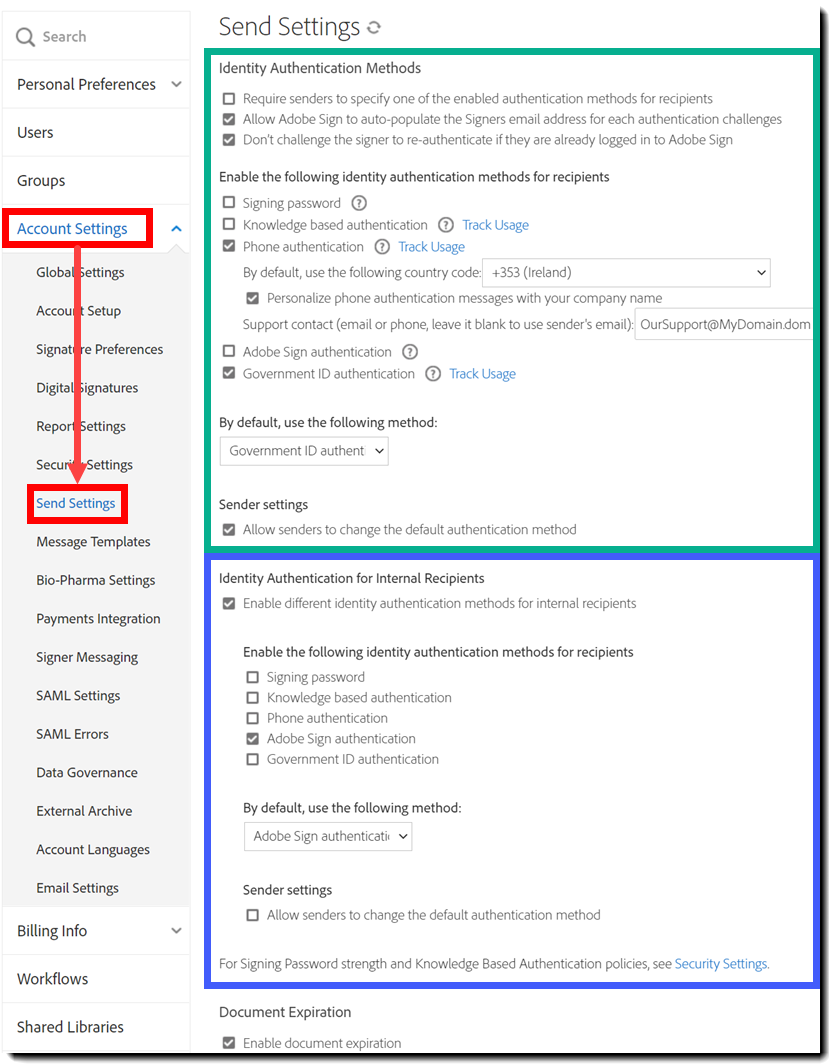
Task: Expand the Billing Info section
Action: (176, 931)
